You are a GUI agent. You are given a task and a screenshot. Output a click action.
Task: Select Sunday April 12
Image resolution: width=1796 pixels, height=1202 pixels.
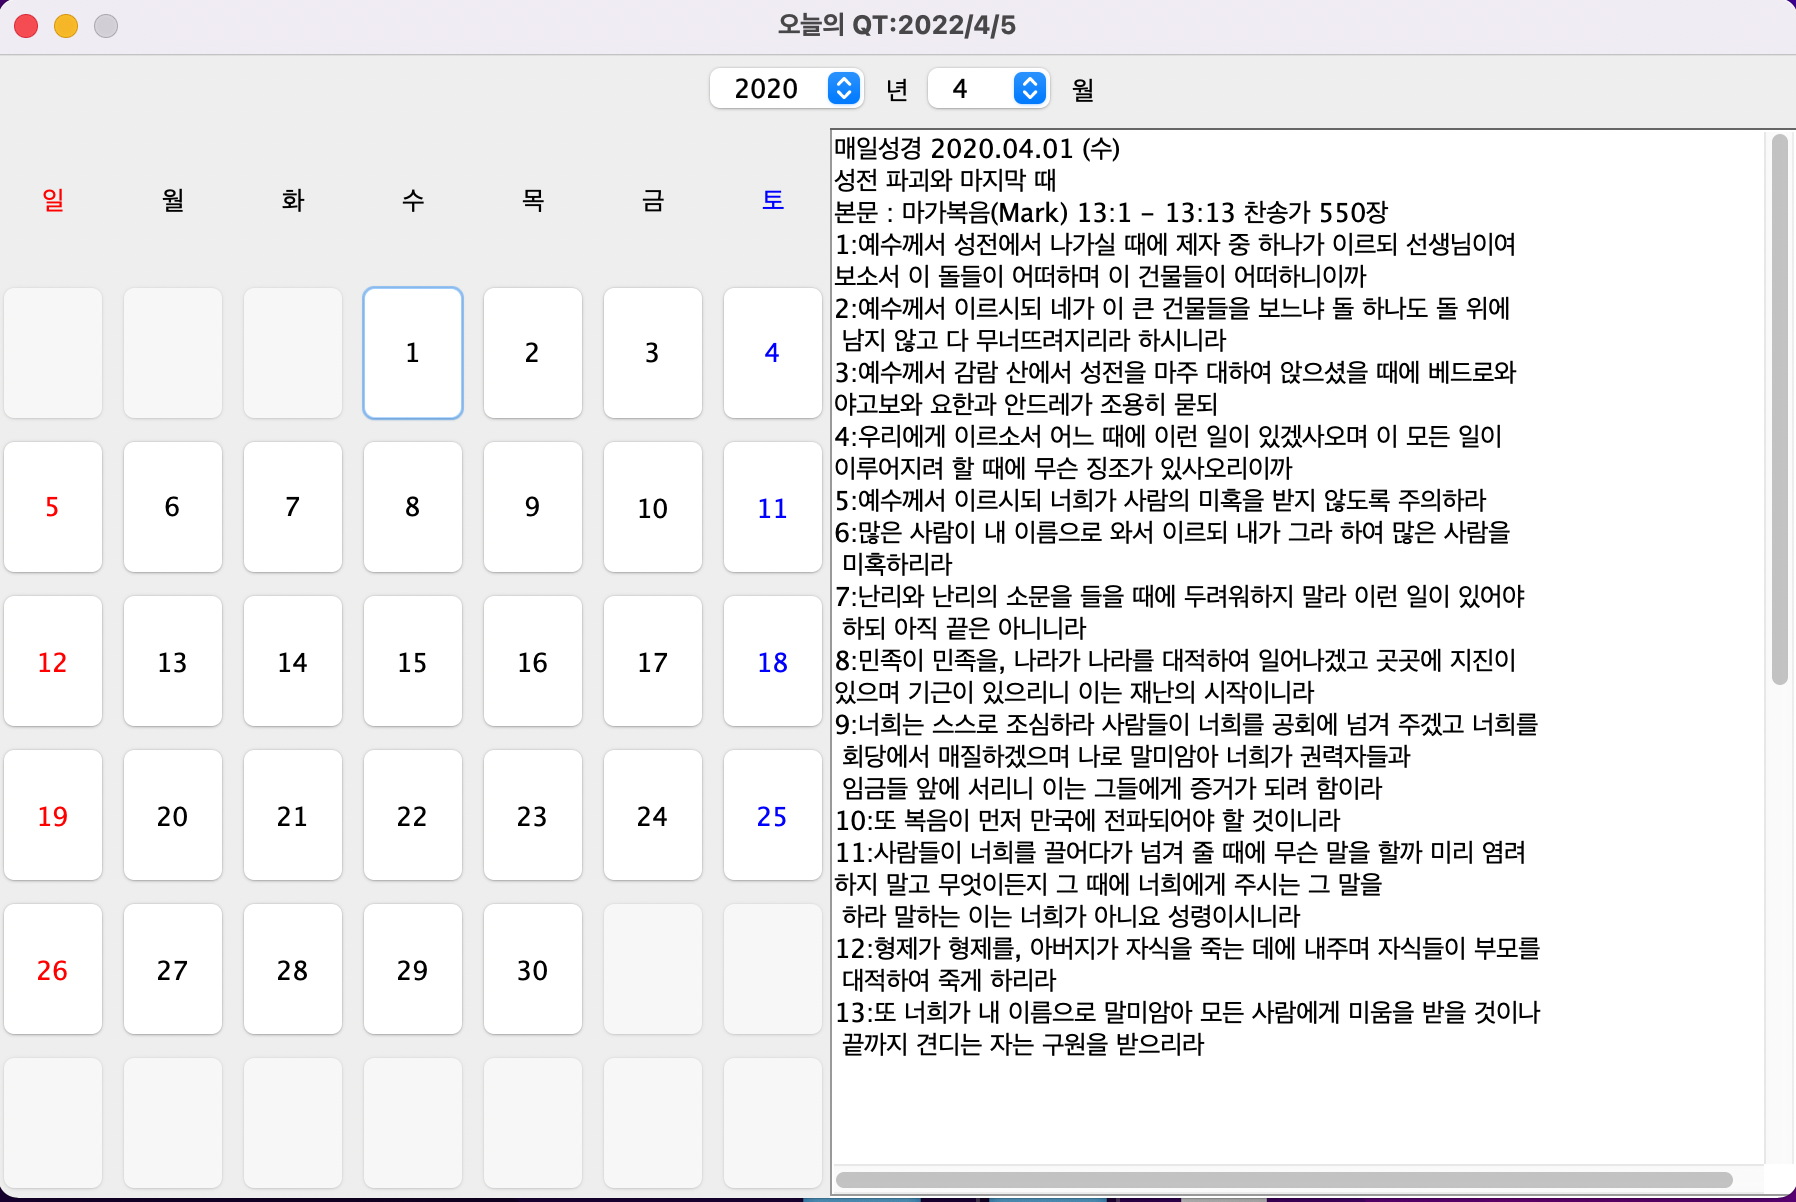53,662
